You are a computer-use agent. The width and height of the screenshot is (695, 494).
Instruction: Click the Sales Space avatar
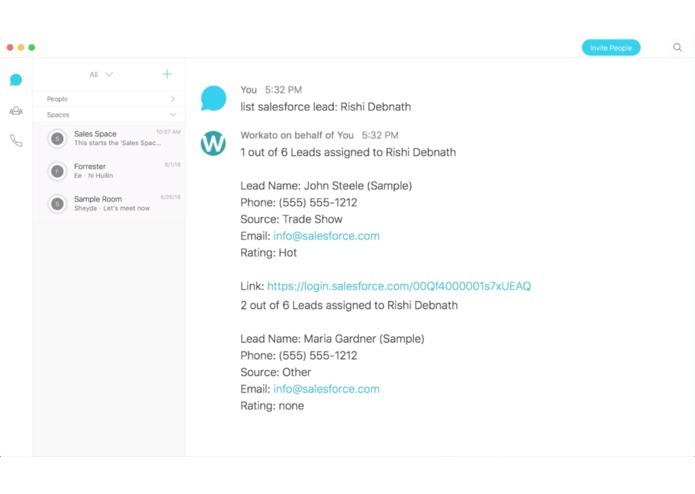[57, 139]
